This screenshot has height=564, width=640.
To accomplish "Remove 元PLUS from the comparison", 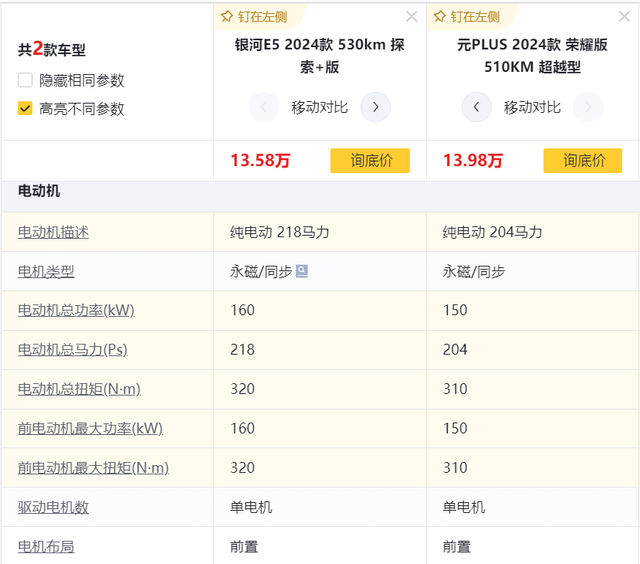I will 625,17.
